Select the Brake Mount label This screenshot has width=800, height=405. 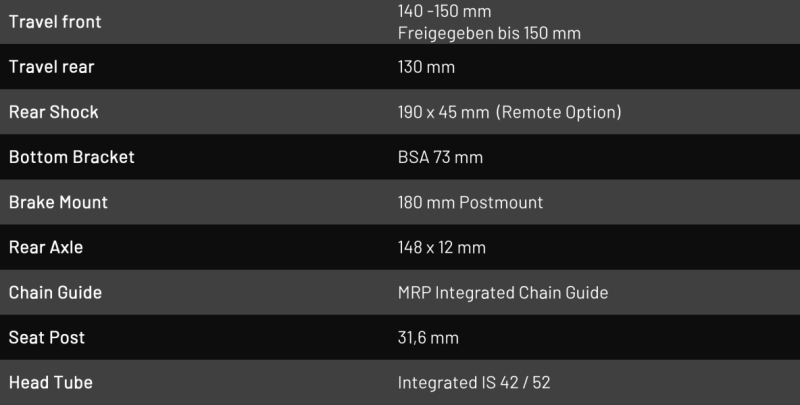(58, 202)
